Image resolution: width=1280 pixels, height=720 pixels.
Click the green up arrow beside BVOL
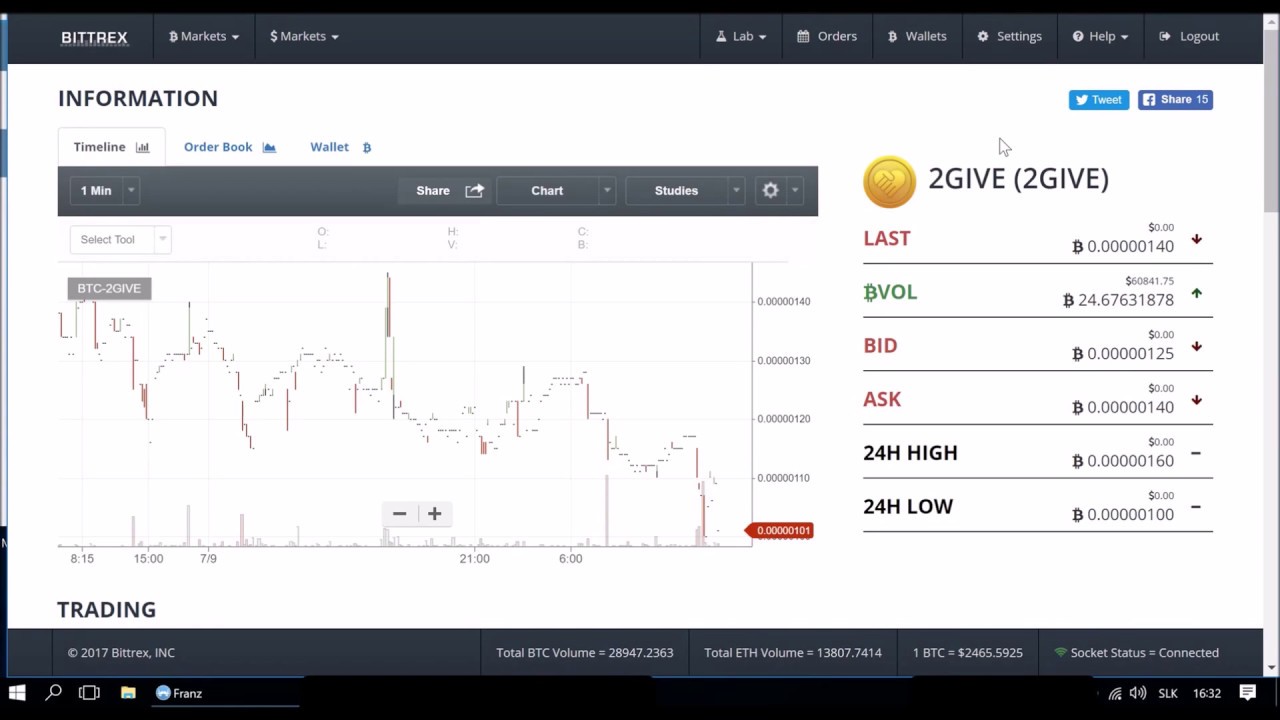tap(1196, 293)
